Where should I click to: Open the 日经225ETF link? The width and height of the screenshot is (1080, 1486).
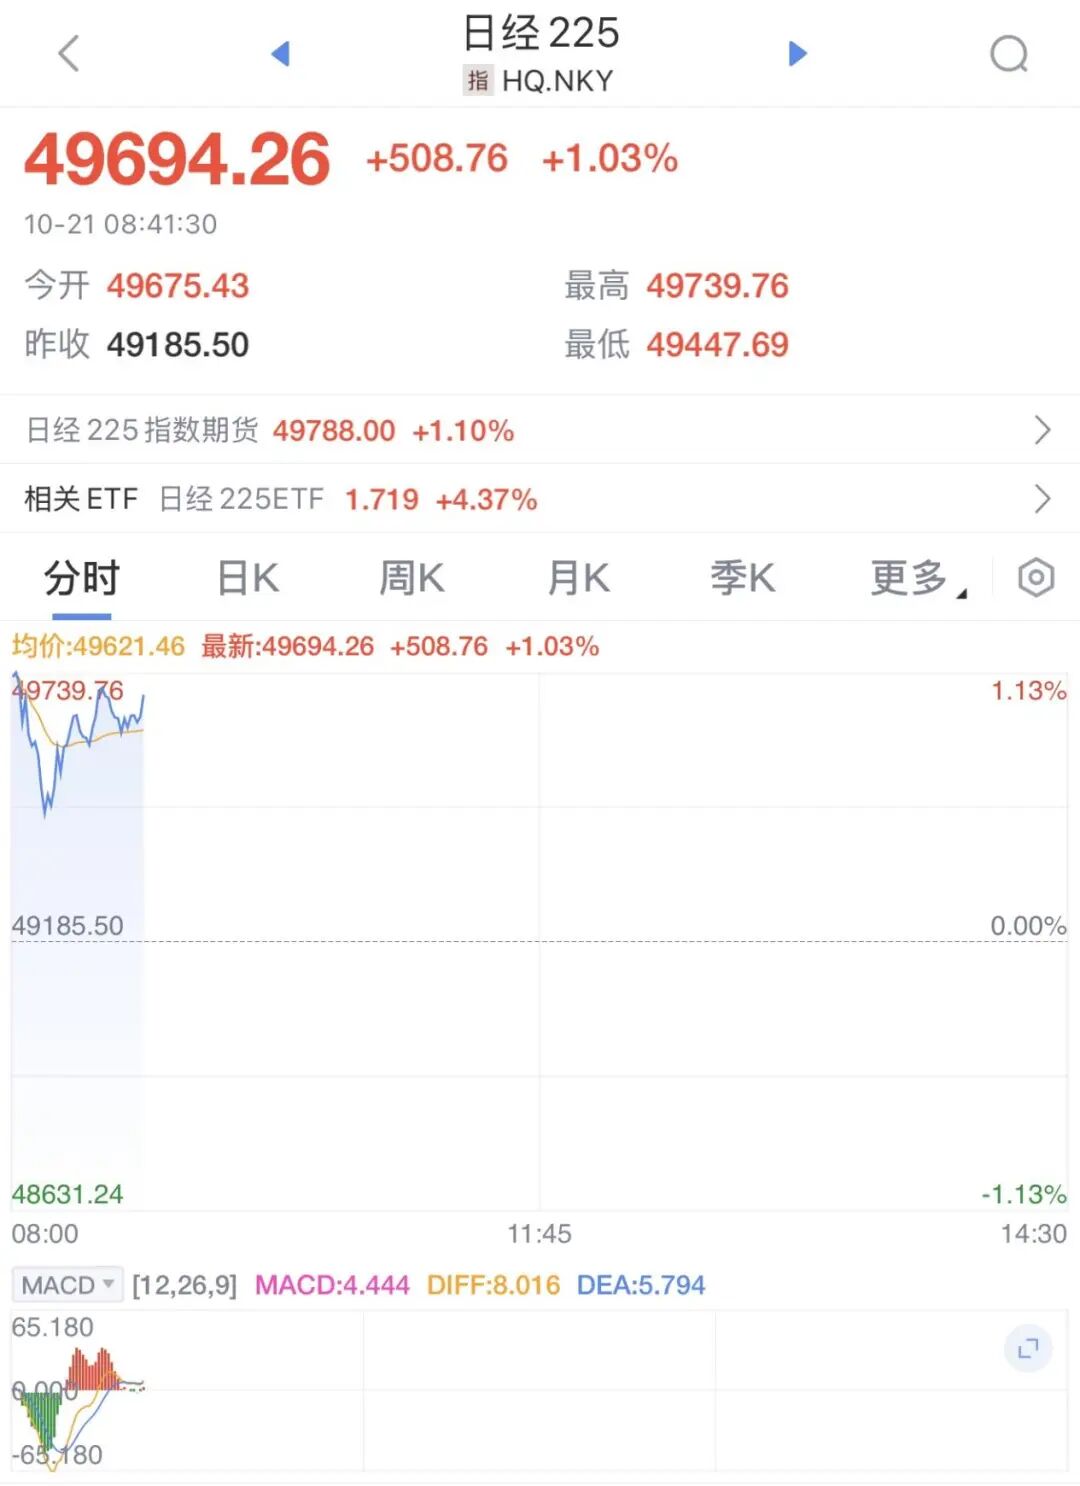[x=242, y=499]
